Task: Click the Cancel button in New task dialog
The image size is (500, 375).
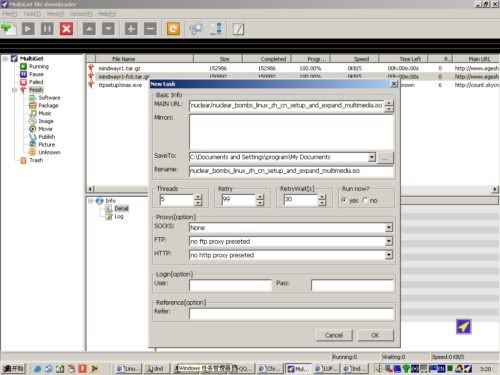Action: [334, 335]
